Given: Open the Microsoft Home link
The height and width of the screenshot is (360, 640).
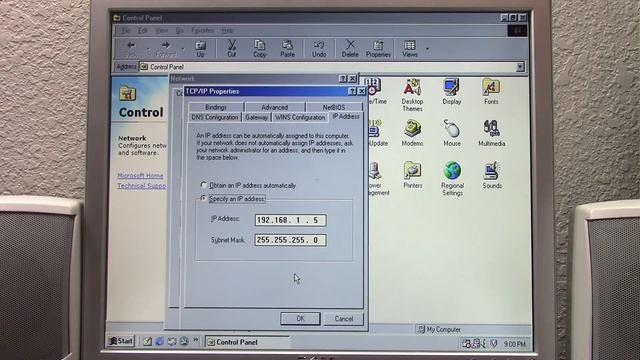Looking at the screenshot, I should click(140, 176).
